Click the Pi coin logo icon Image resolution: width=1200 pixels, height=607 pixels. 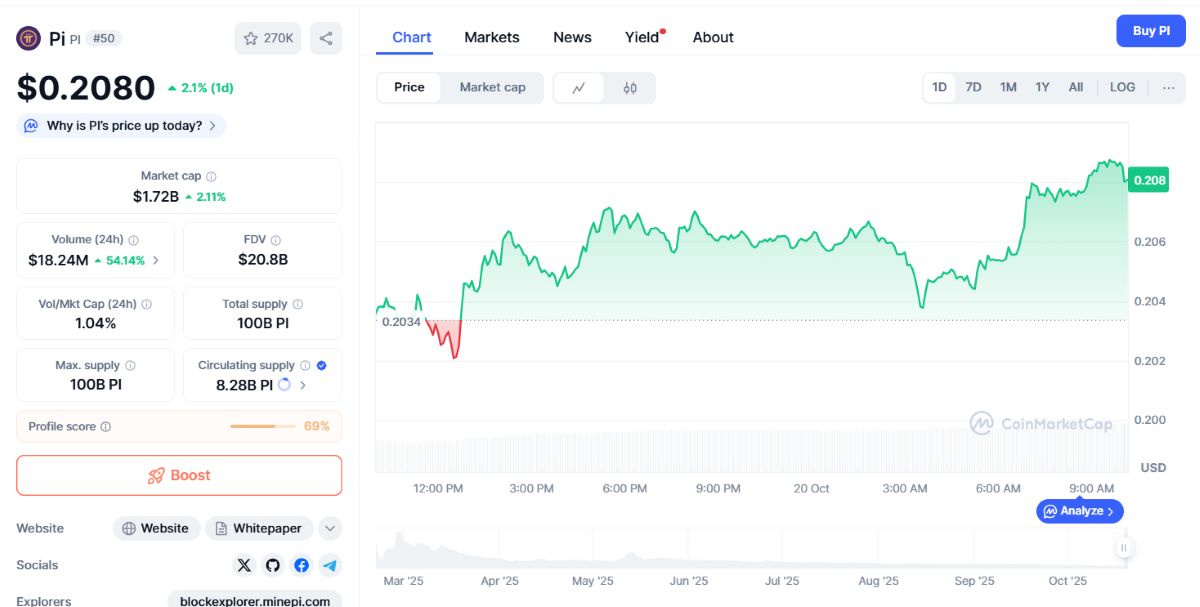pos(28,38)
